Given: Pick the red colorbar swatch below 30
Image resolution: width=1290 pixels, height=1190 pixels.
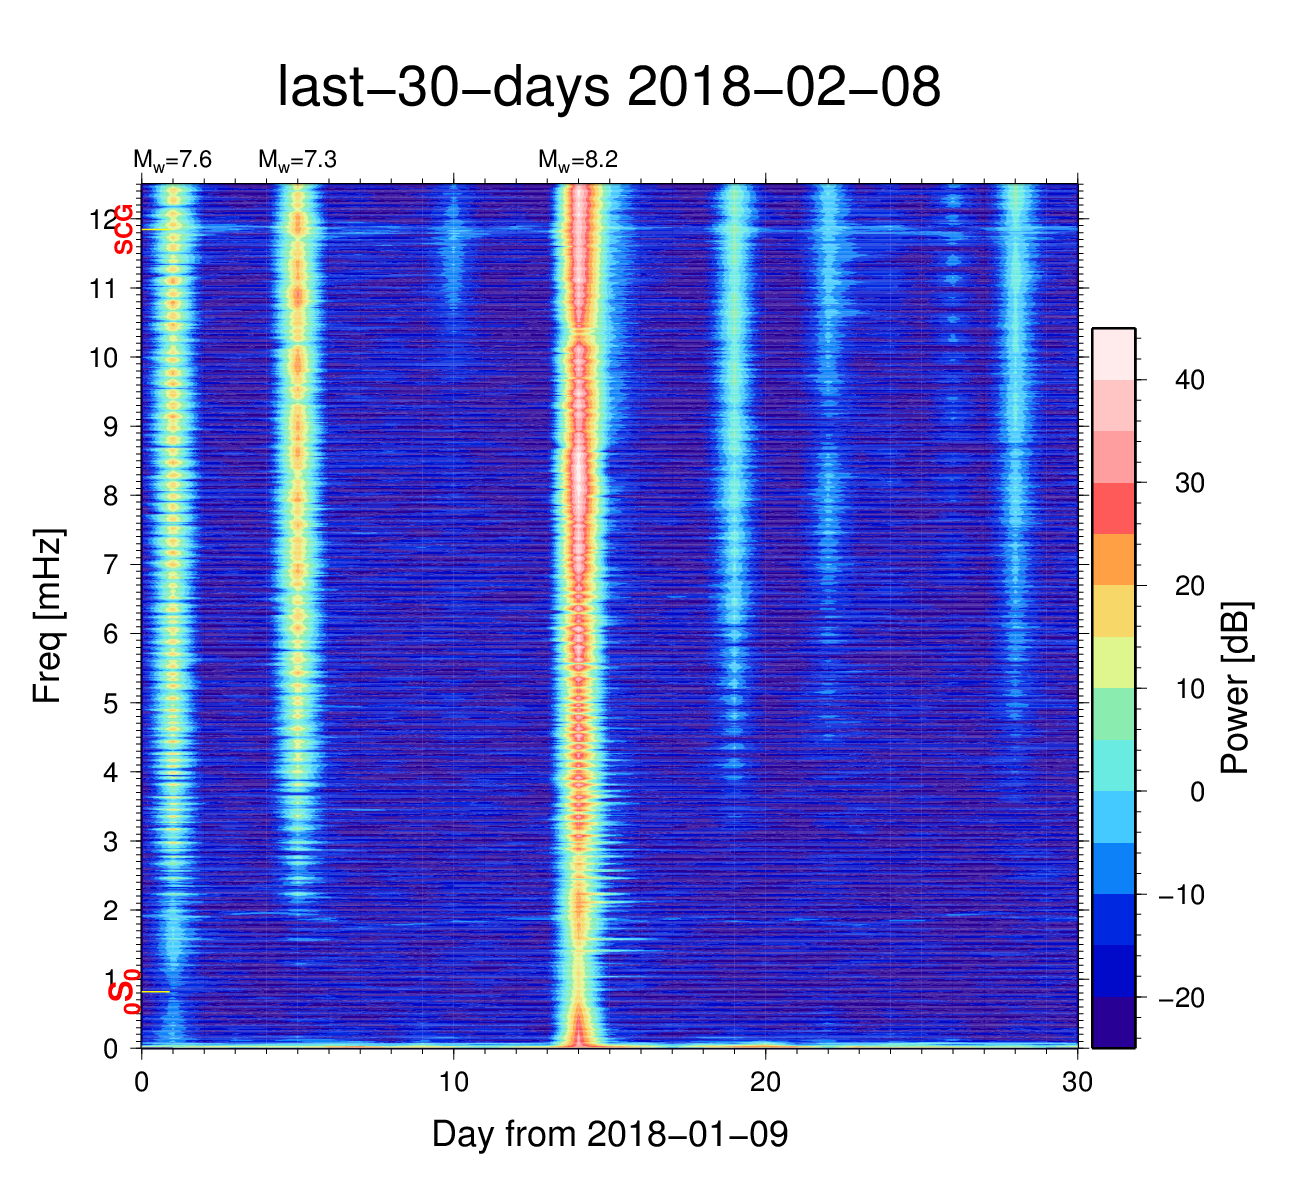Looking at the screenshot, I should click(1113, 508).
